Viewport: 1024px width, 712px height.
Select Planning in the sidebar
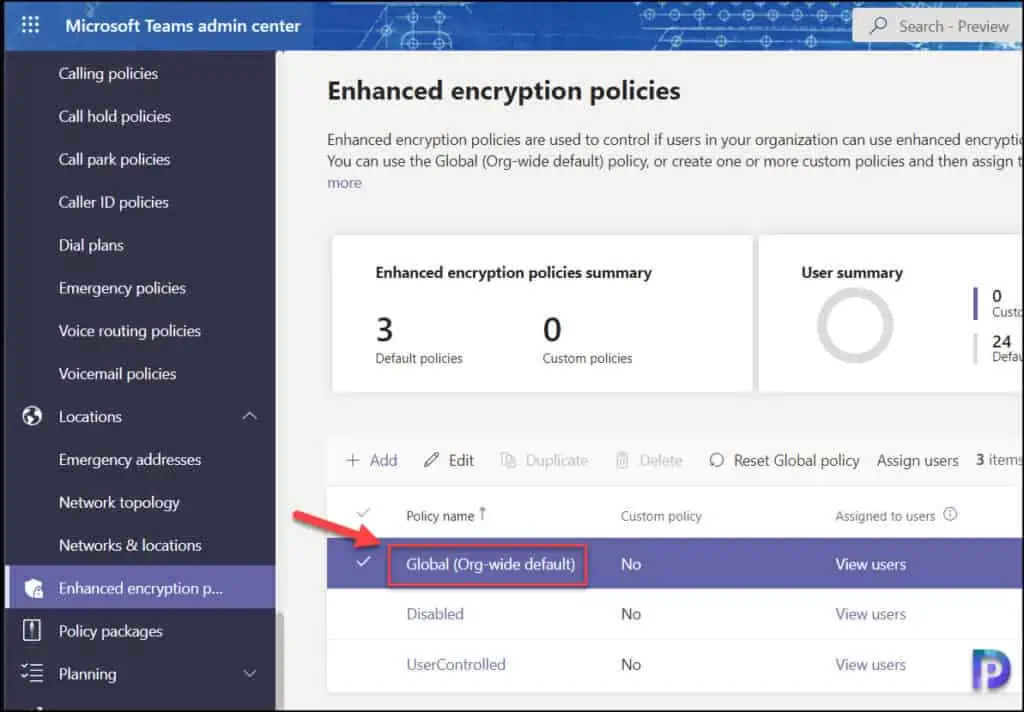click(88, 674)
